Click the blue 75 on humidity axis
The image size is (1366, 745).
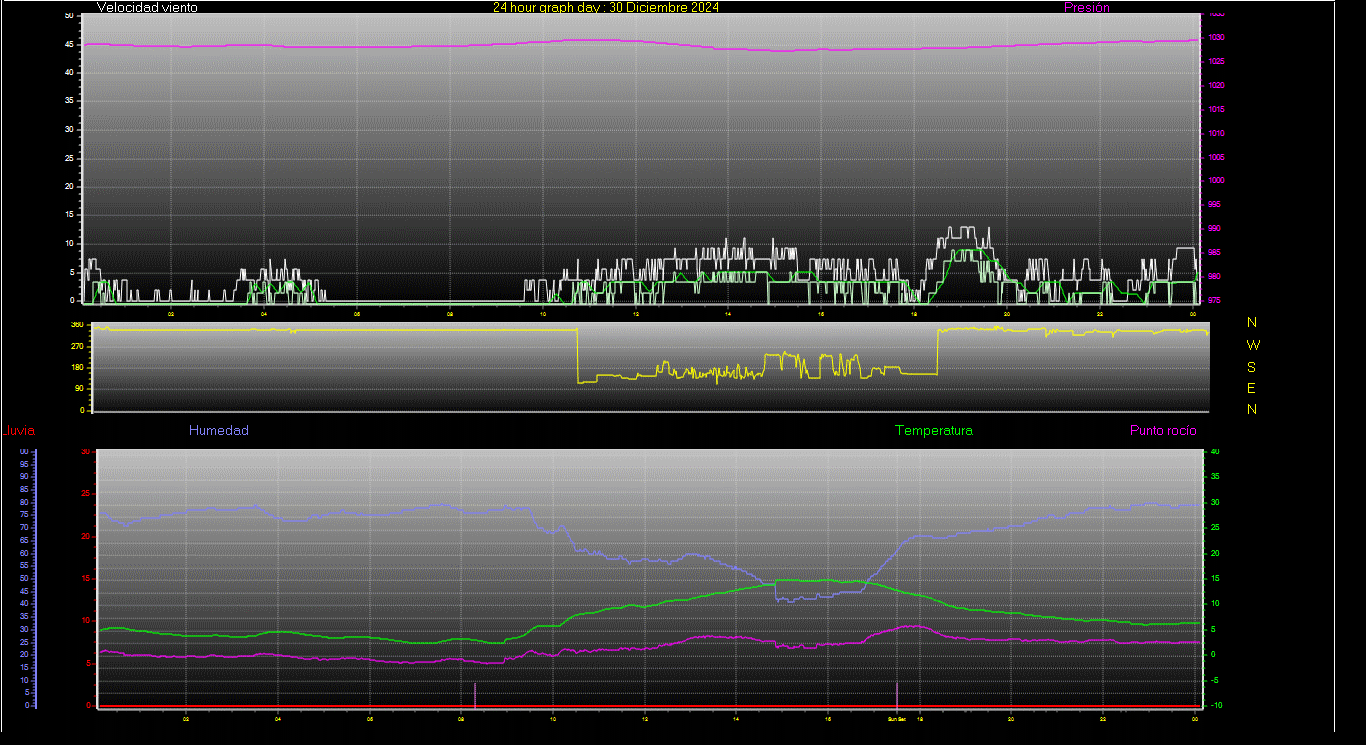[23, 515]
